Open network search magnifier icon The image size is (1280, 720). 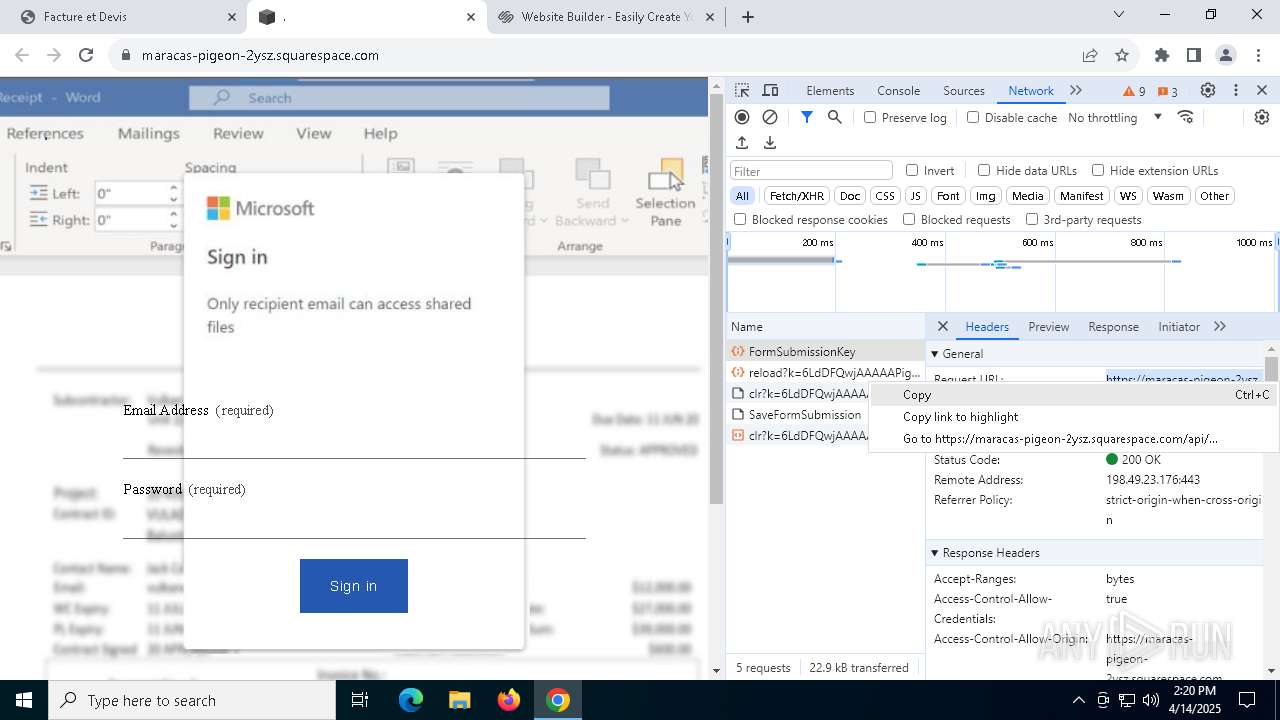[x=835, y=117]
